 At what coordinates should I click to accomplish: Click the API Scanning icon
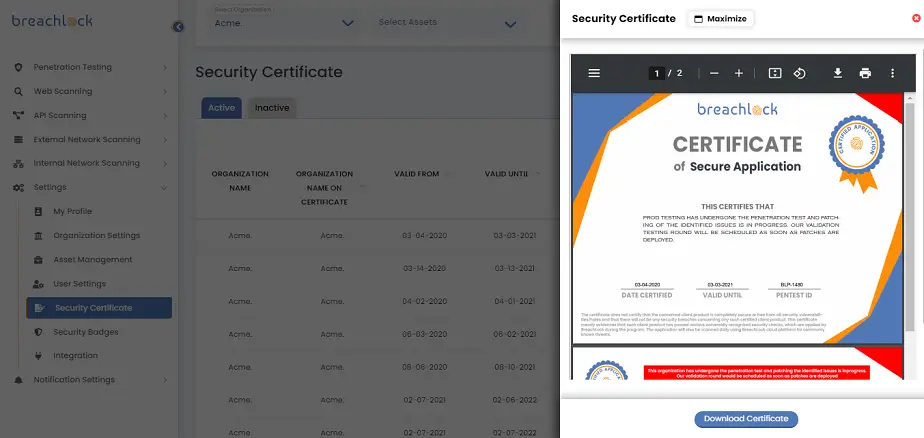(x=18, y=116)
